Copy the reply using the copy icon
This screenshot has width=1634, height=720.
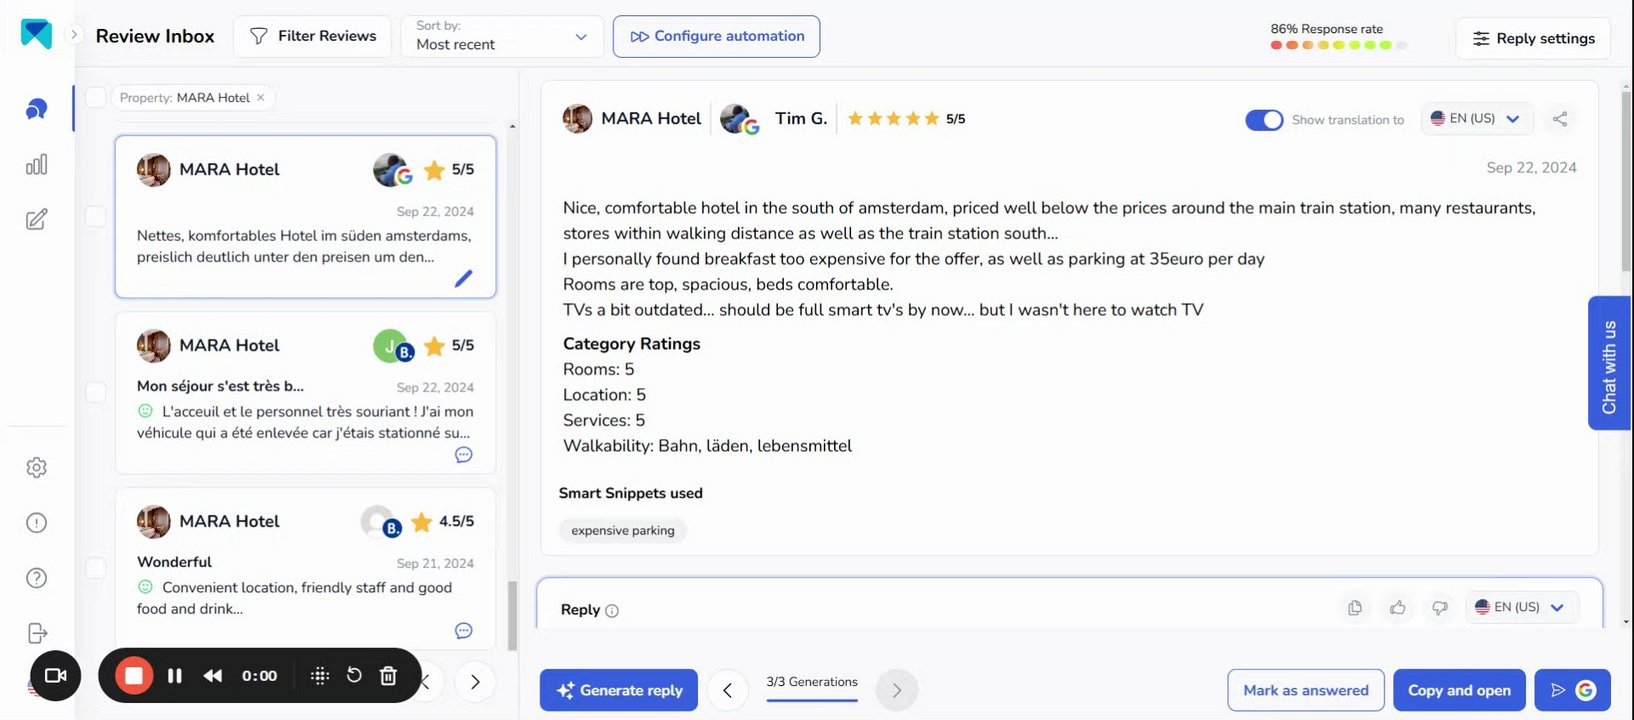[x=1355, y=608]
